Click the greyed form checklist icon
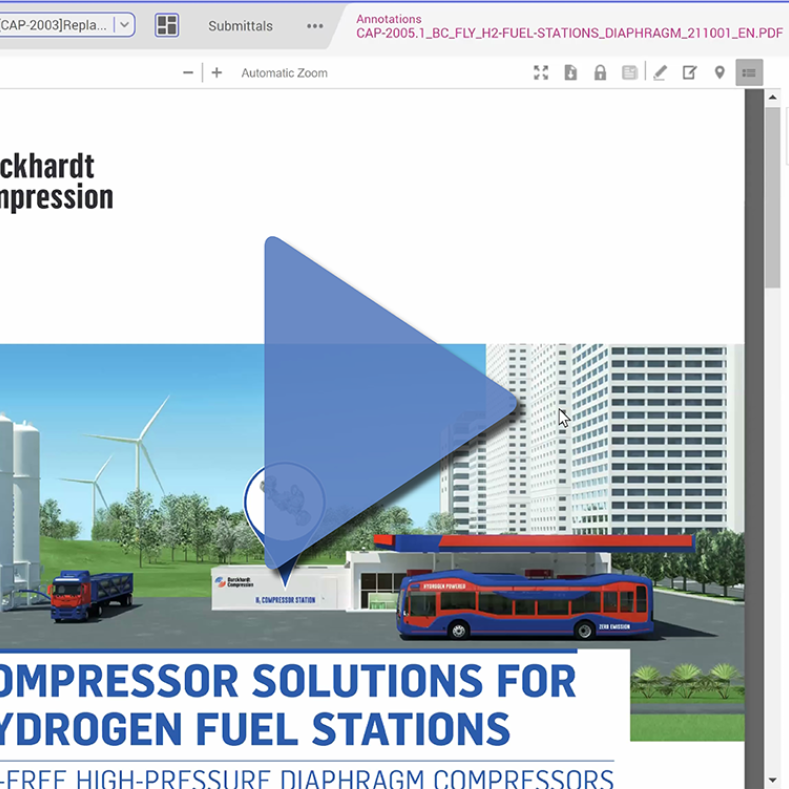This screenshot has height=789, width=789. click(629, 73)
